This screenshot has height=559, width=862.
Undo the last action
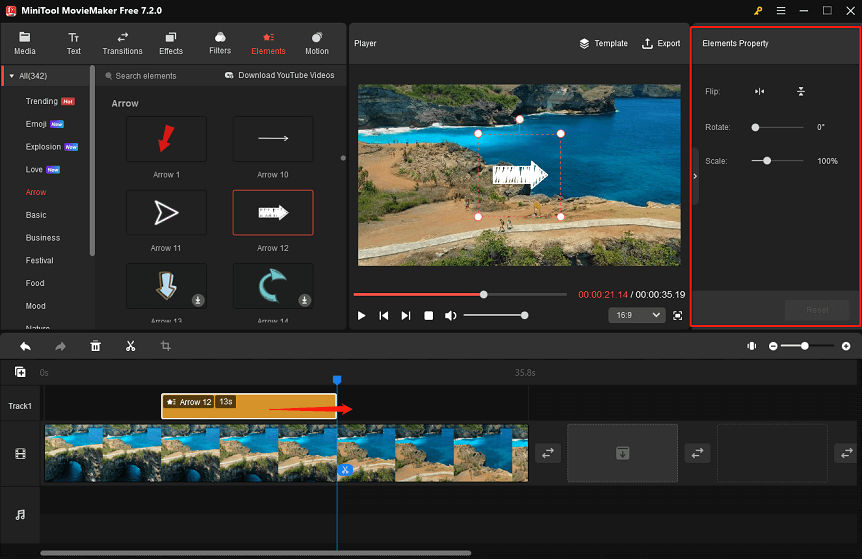click(25, 346)
